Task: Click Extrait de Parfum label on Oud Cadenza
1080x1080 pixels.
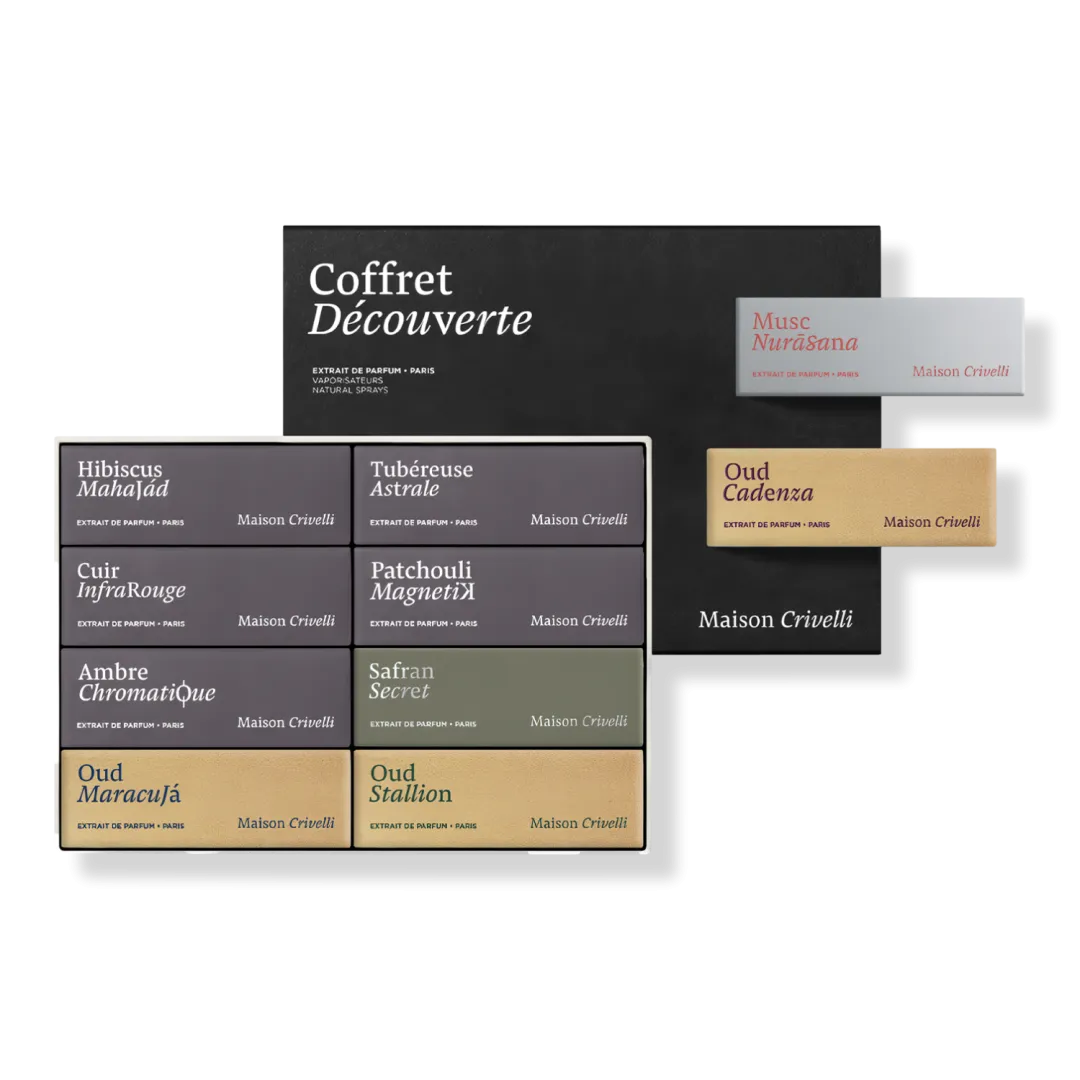Action: click(x=776, y=524)
